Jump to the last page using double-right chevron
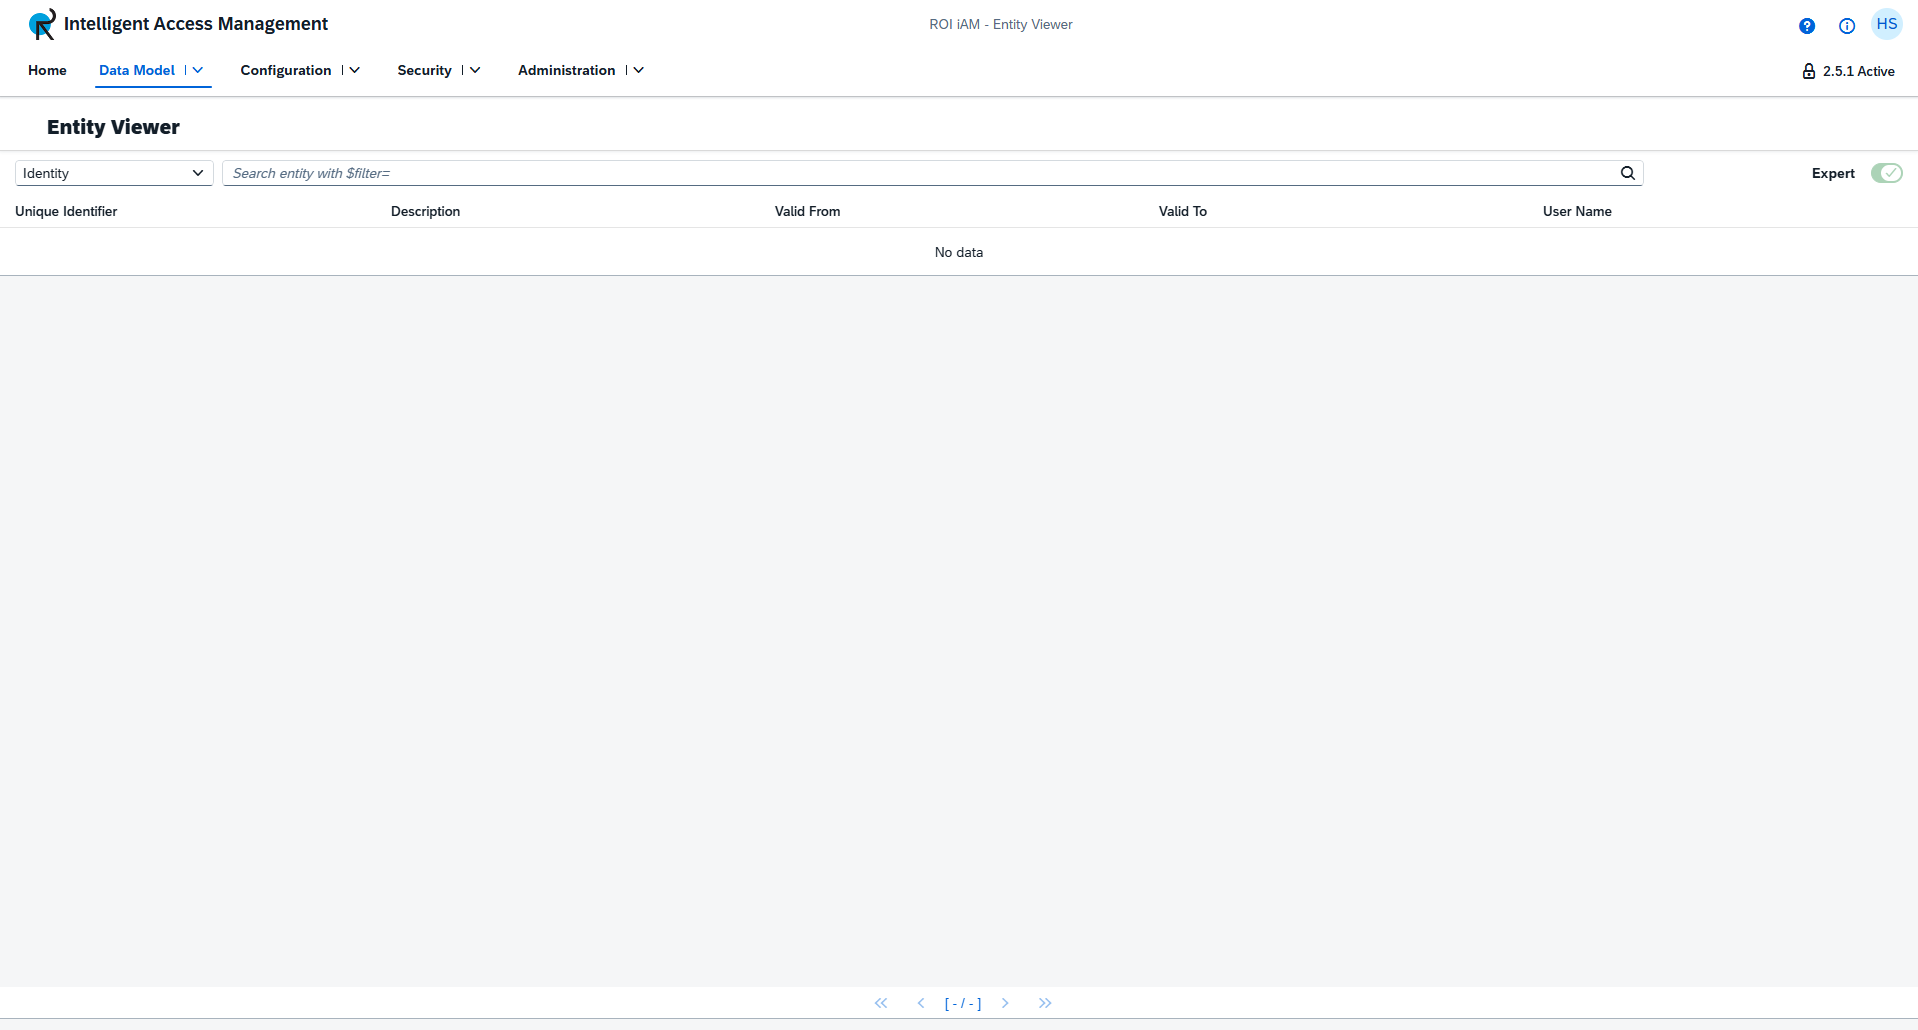 (1045, 1003)
